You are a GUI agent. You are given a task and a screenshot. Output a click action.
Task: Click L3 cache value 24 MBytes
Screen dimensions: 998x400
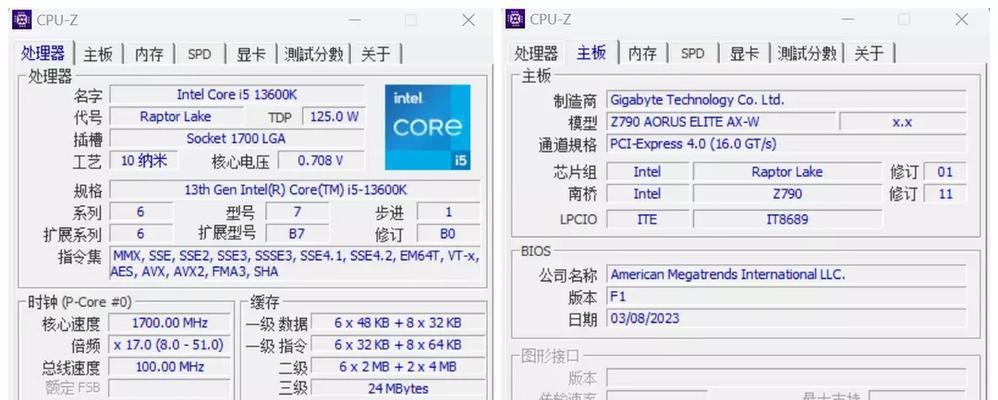click(x=398, y=388)
